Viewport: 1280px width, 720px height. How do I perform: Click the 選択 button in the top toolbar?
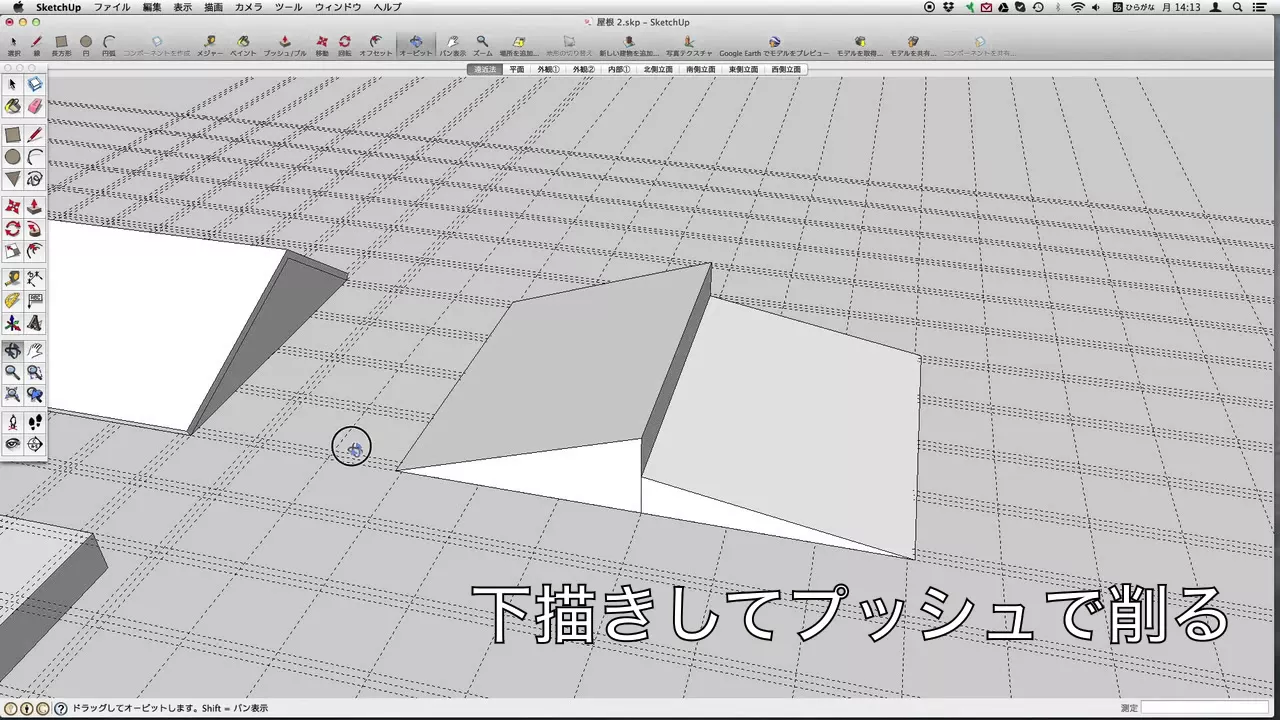(x=14, y=45)
